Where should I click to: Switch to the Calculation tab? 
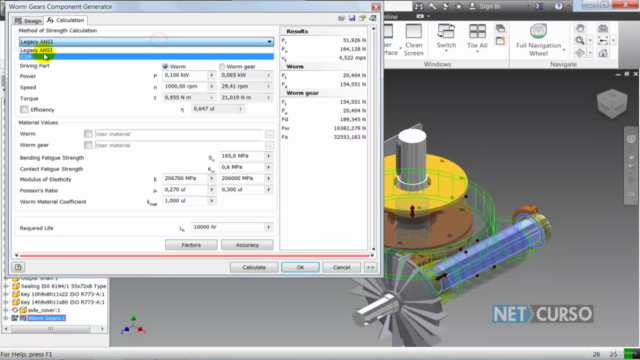click(66, 20)
